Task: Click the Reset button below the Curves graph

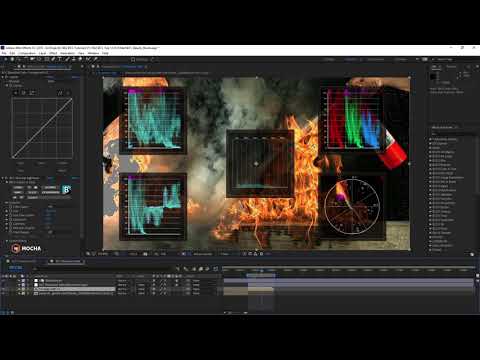Action: [62, 170]
